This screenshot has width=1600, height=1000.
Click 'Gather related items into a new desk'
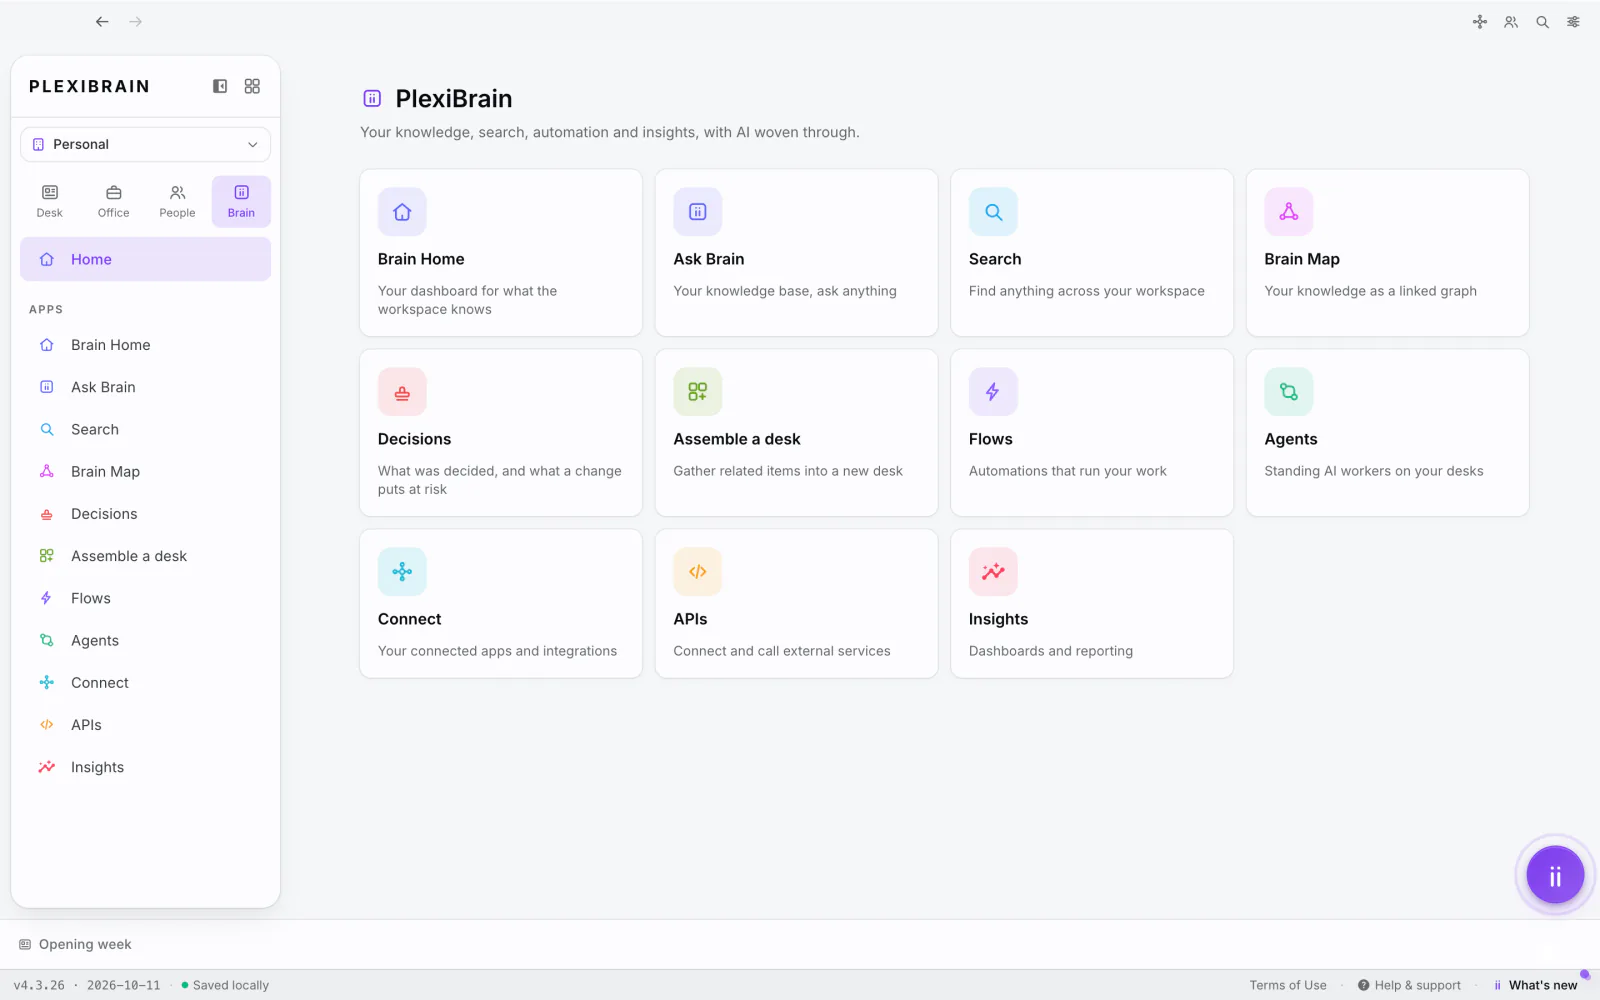(788, 471)
